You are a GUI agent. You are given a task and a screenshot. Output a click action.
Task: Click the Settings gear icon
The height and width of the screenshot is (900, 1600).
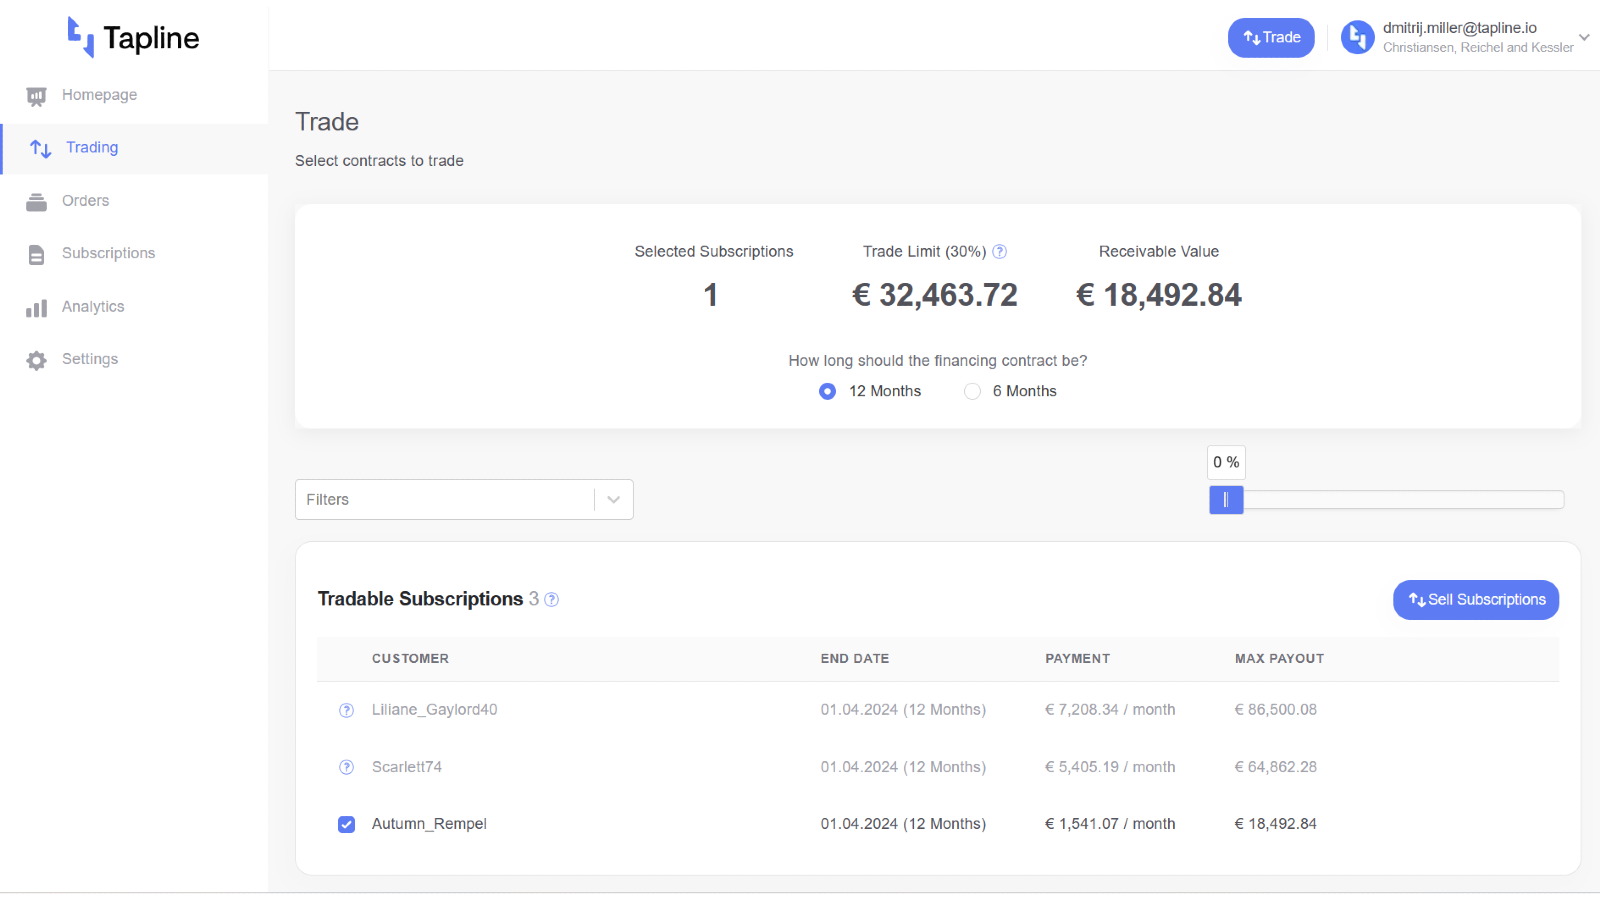click(x=37, y=360)
